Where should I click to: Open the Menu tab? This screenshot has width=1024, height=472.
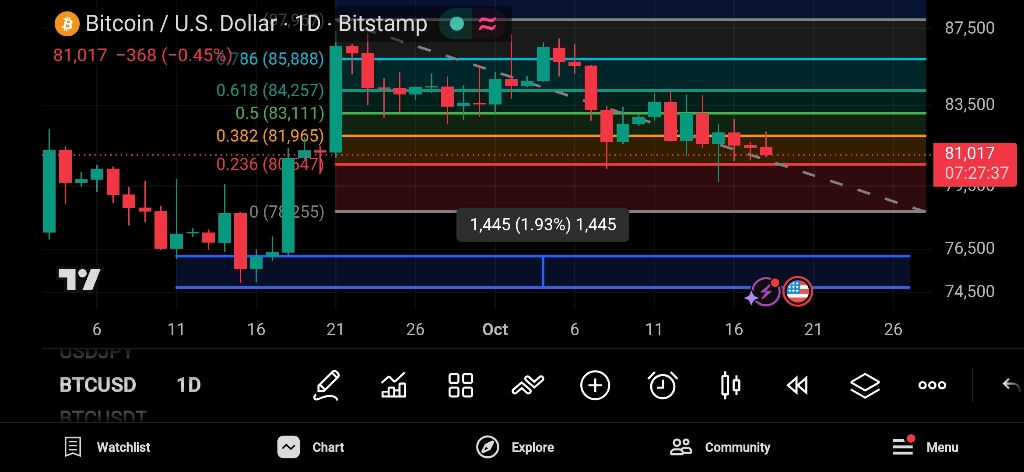click(x=925, y=447)
